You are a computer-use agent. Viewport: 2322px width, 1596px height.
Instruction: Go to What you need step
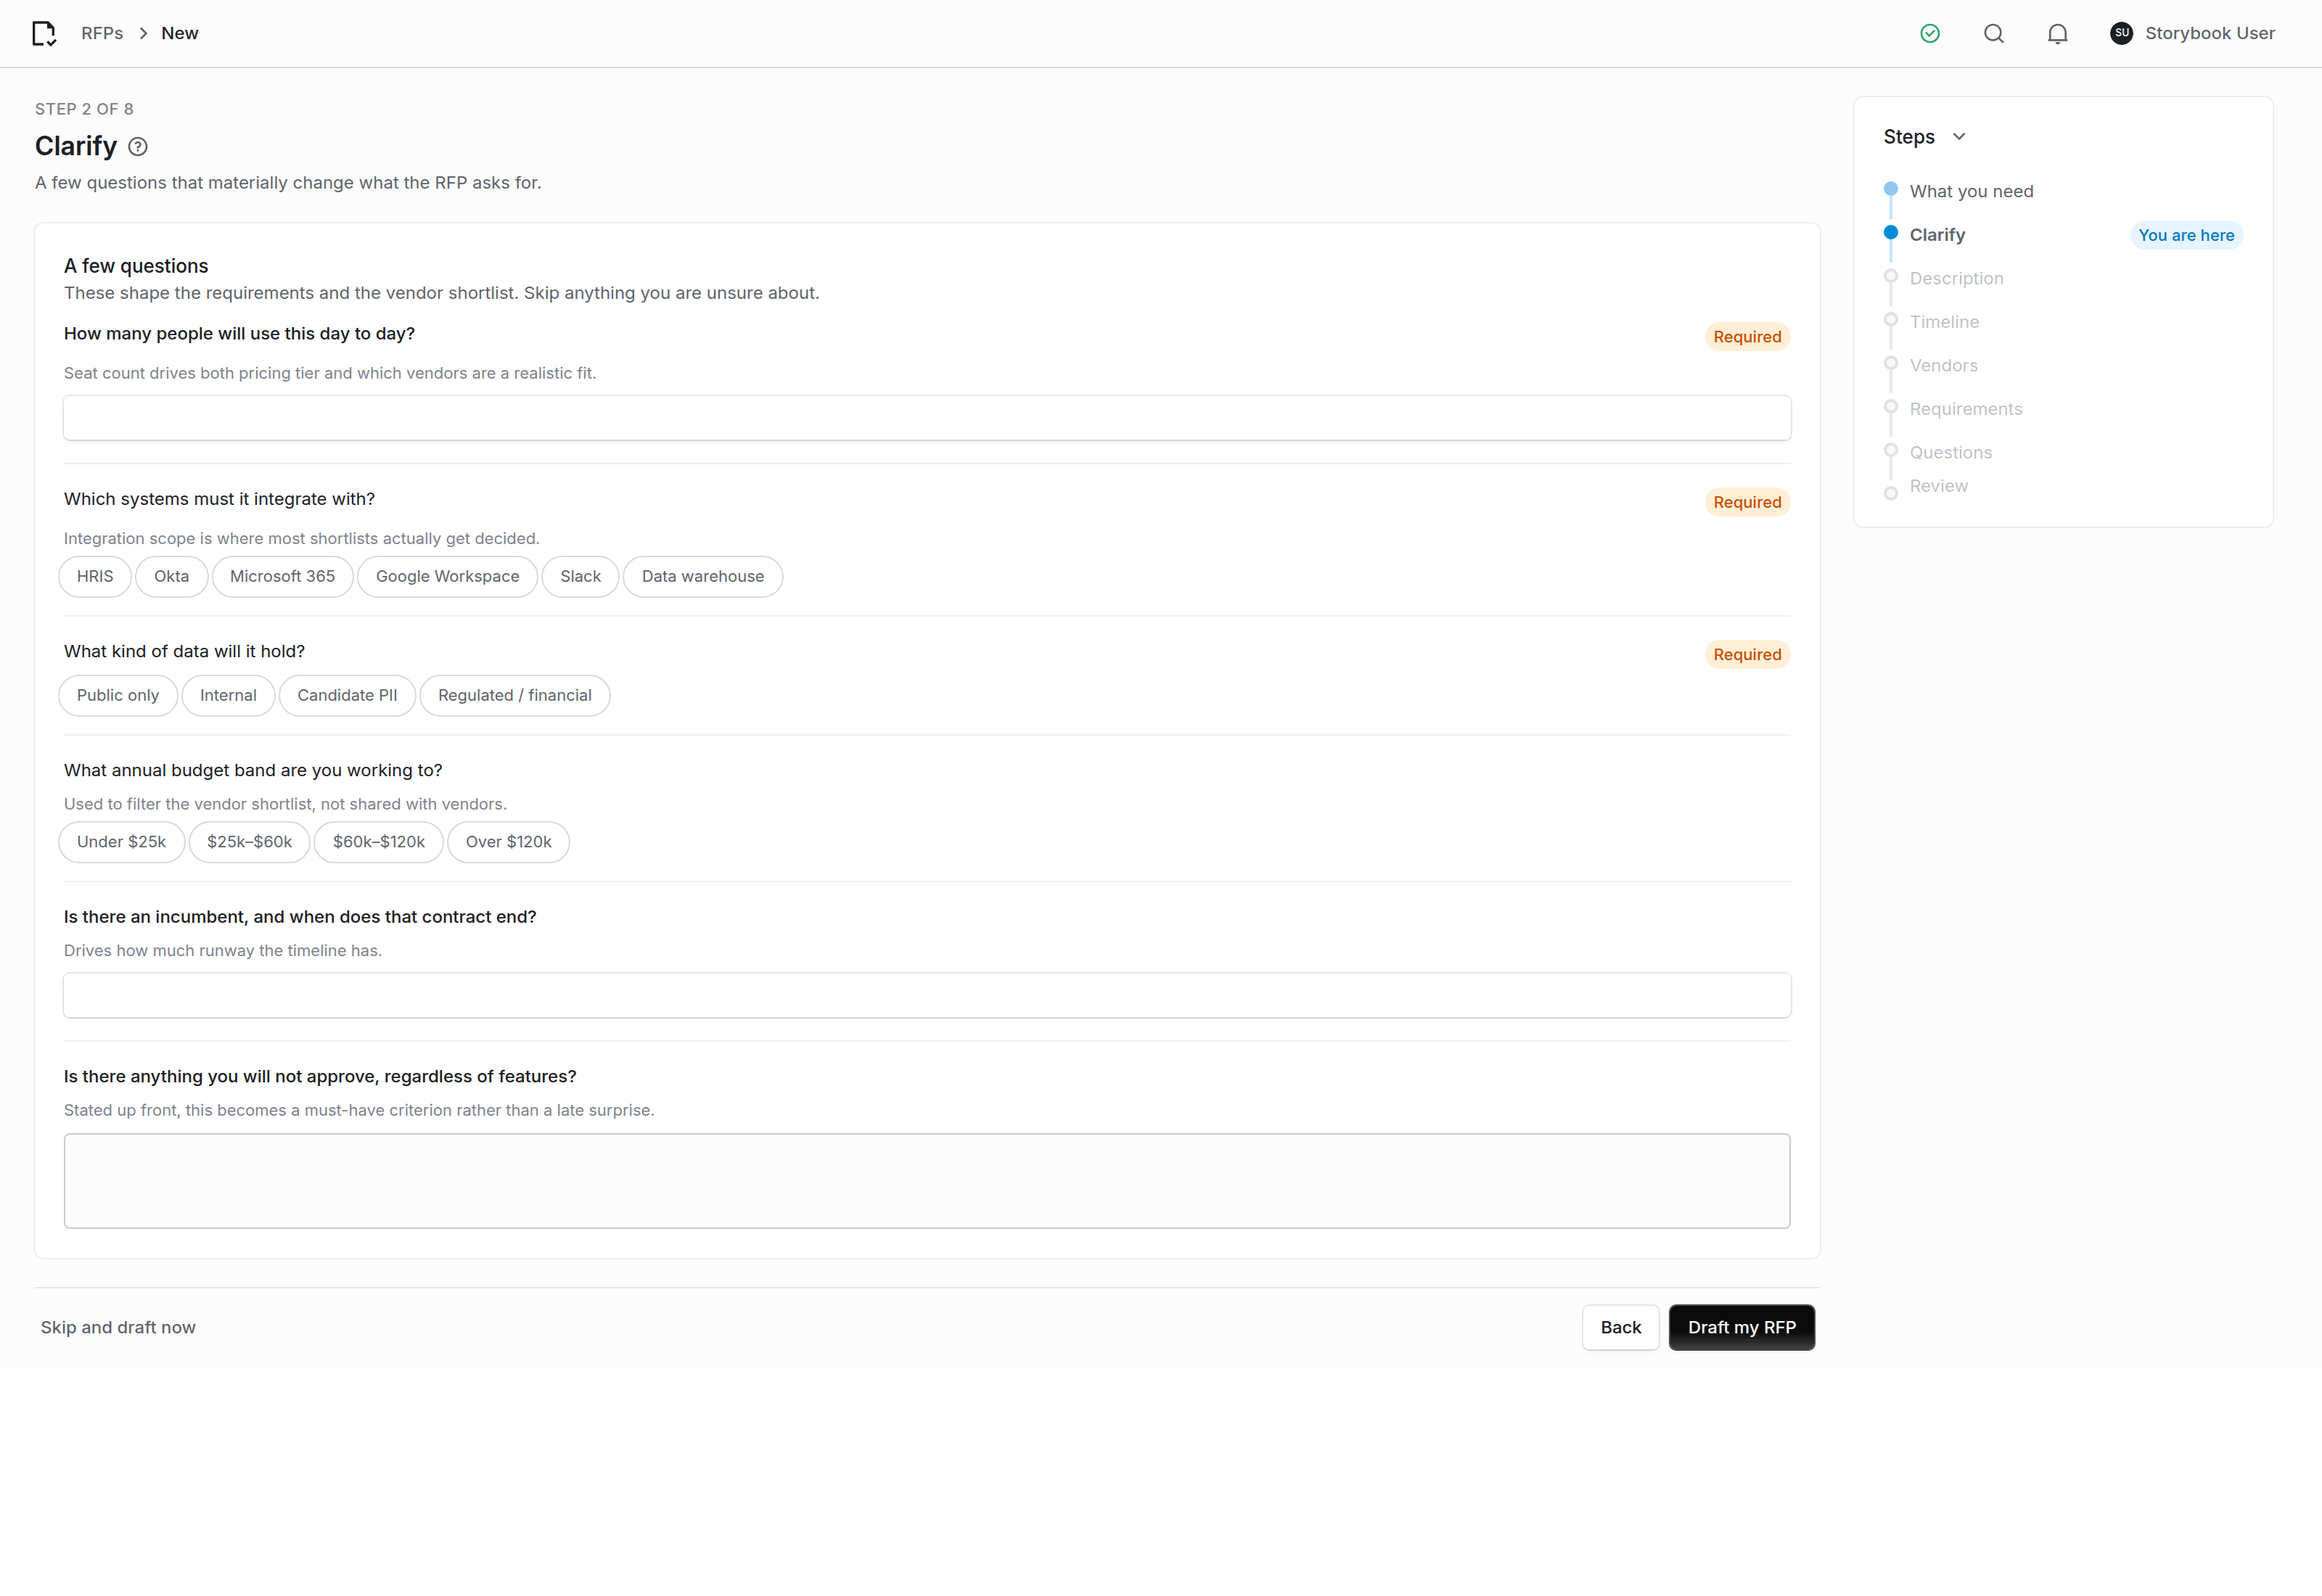(x=1971, y=191)
